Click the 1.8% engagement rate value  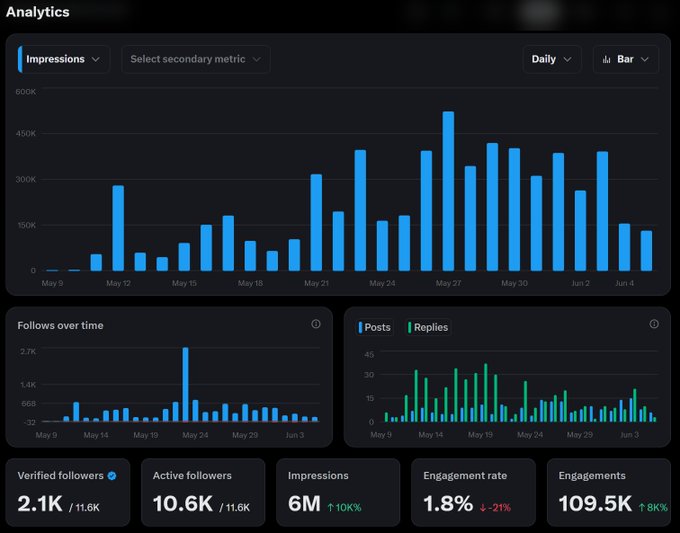click(x=448, y=504)
